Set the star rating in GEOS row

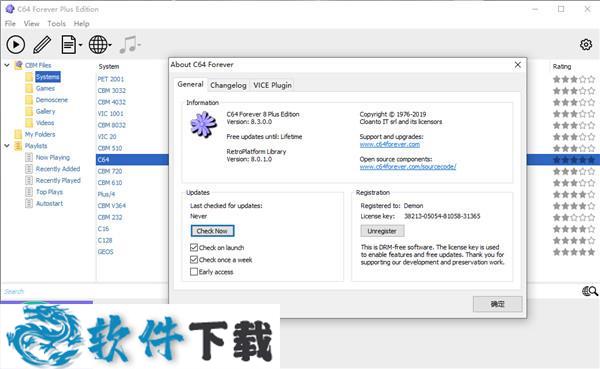pyautogui.click(x=574, y=252)
